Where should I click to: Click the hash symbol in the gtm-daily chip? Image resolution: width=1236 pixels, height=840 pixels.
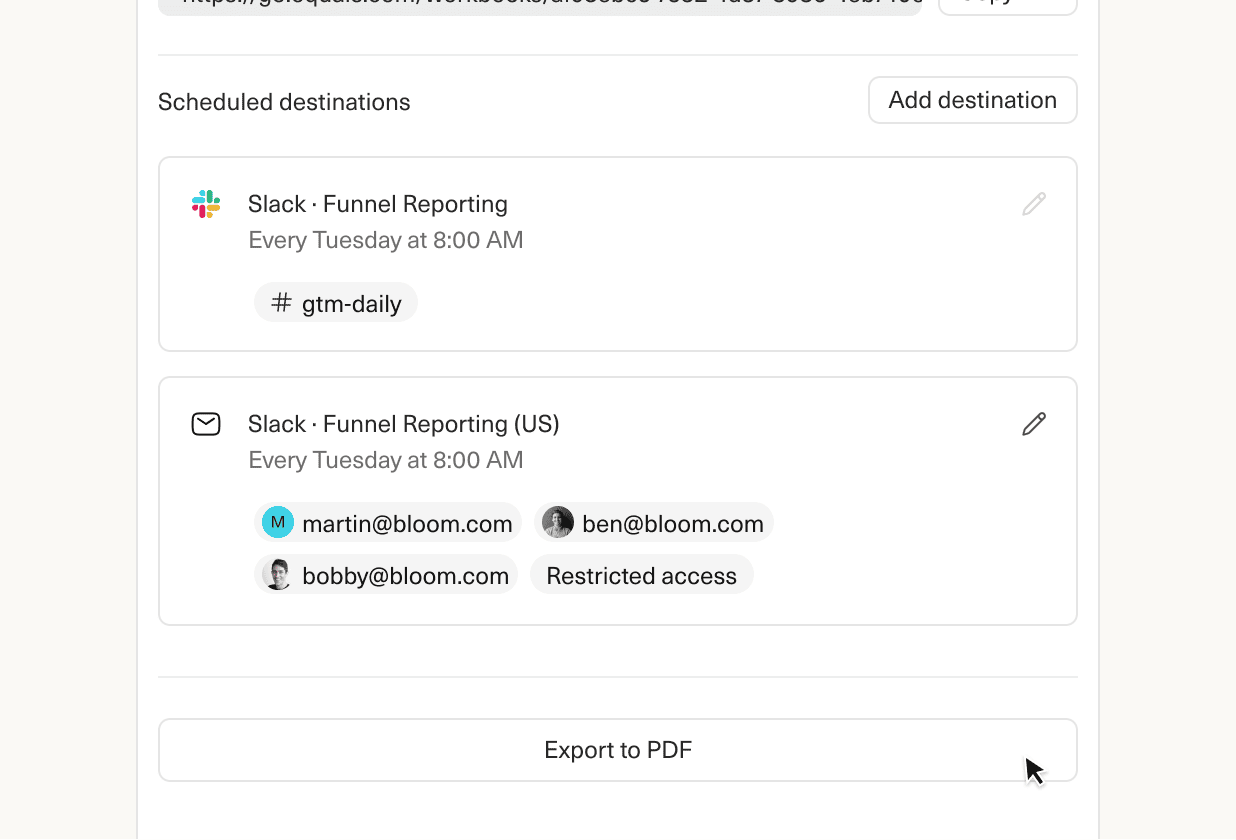[x=280, y=301]
